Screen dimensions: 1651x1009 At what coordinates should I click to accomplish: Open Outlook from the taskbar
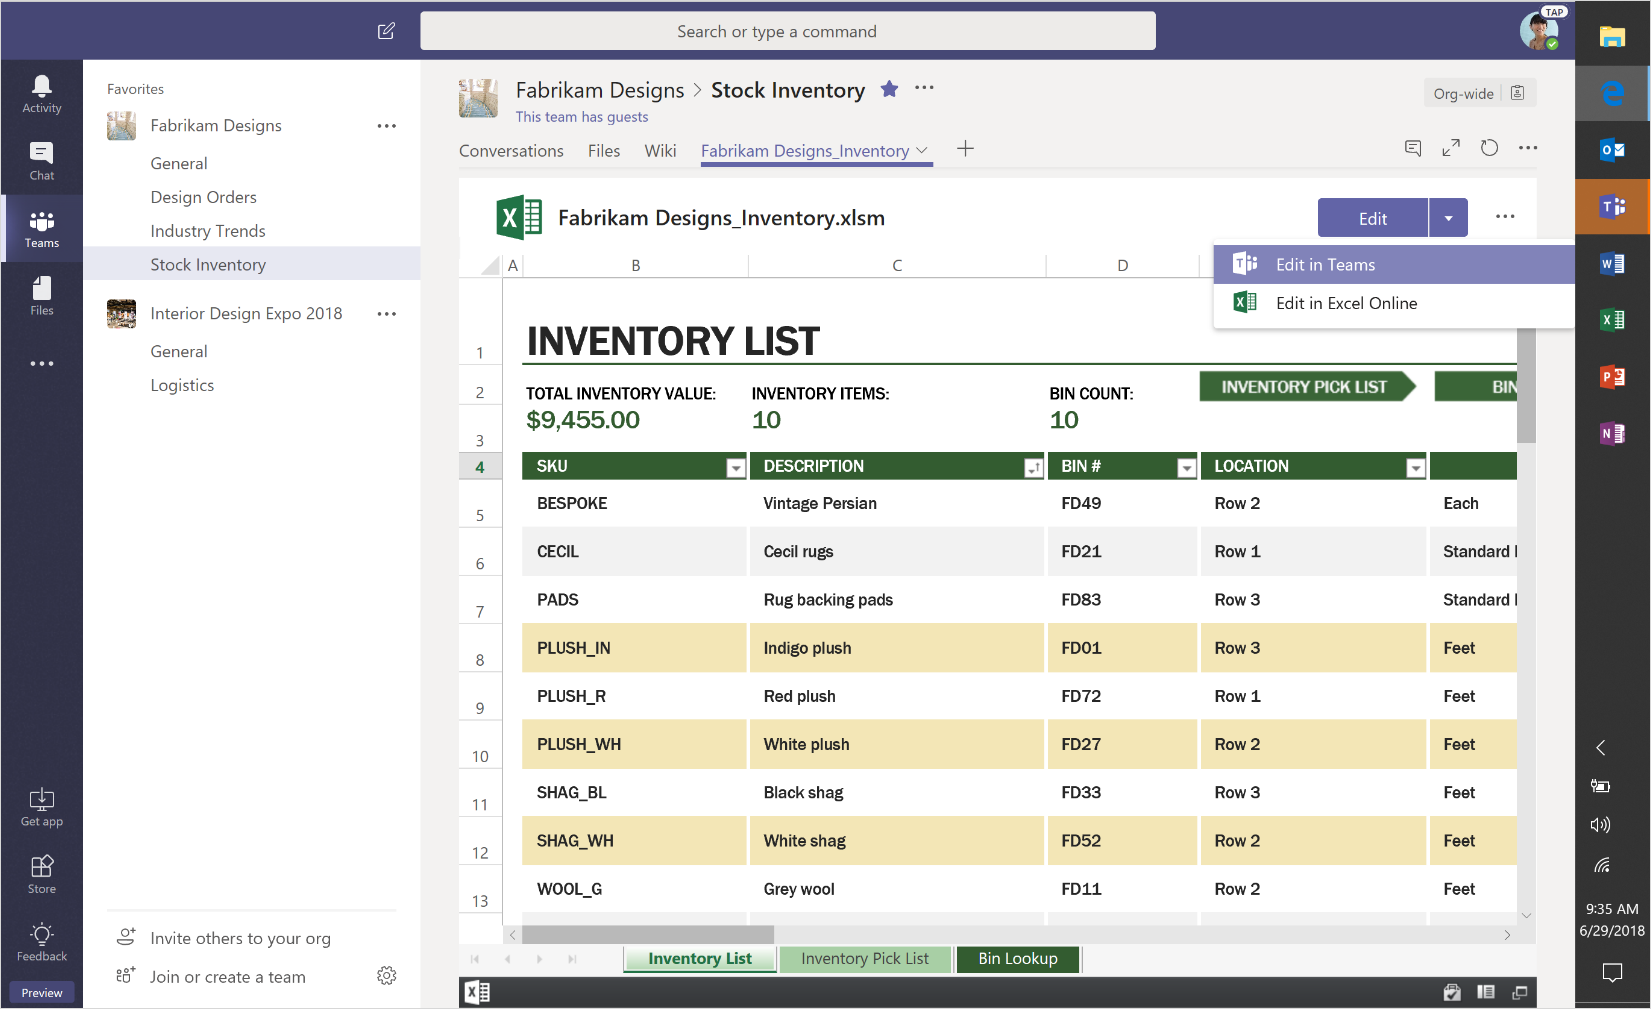point(1612,150)
